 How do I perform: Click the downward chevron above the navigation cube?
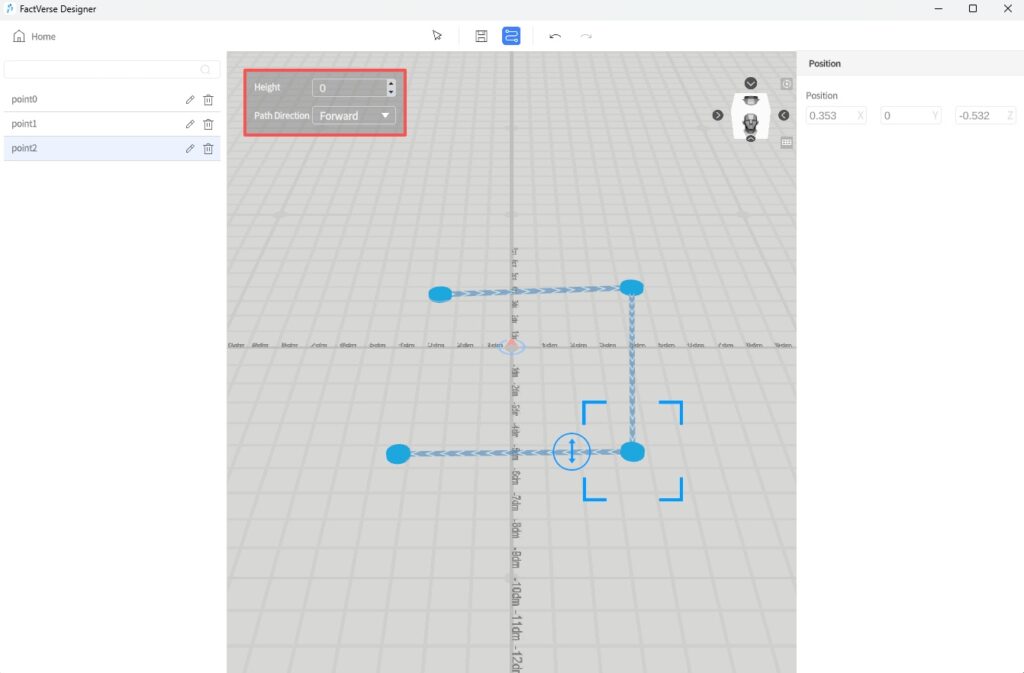coord(750,82)
